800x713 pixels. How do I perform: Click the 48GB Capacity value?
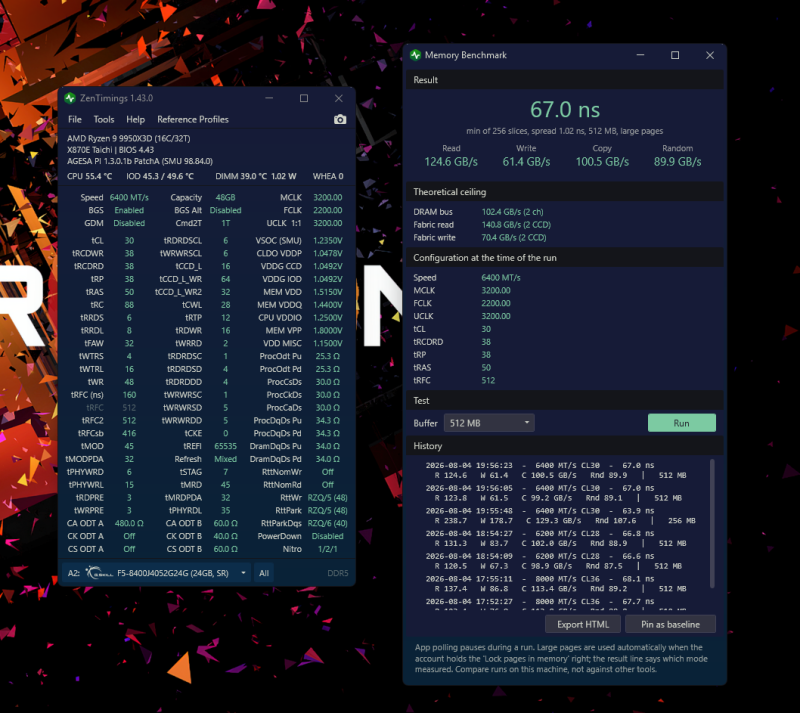tap(225, 198)
